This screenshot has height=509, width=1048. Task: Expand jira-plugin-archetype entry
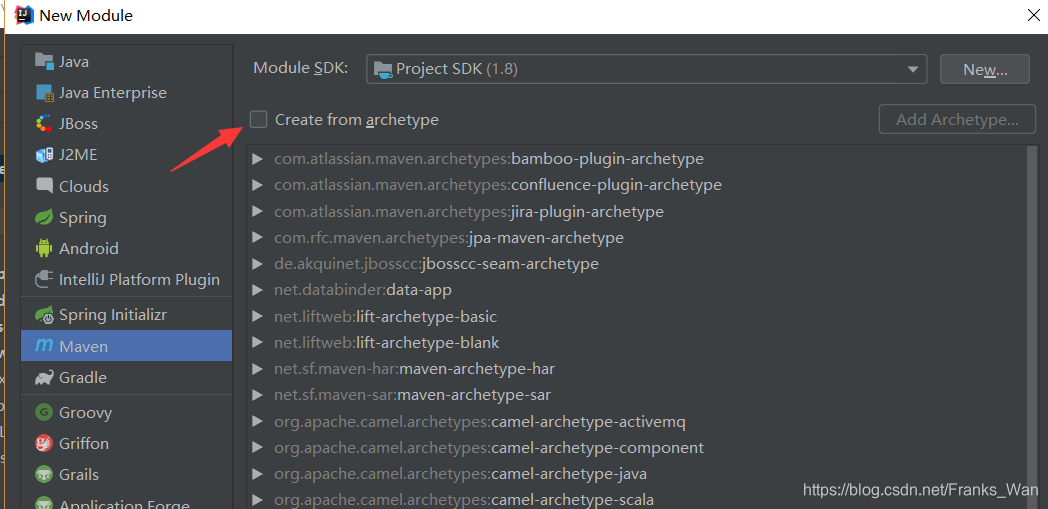[257, 212]
